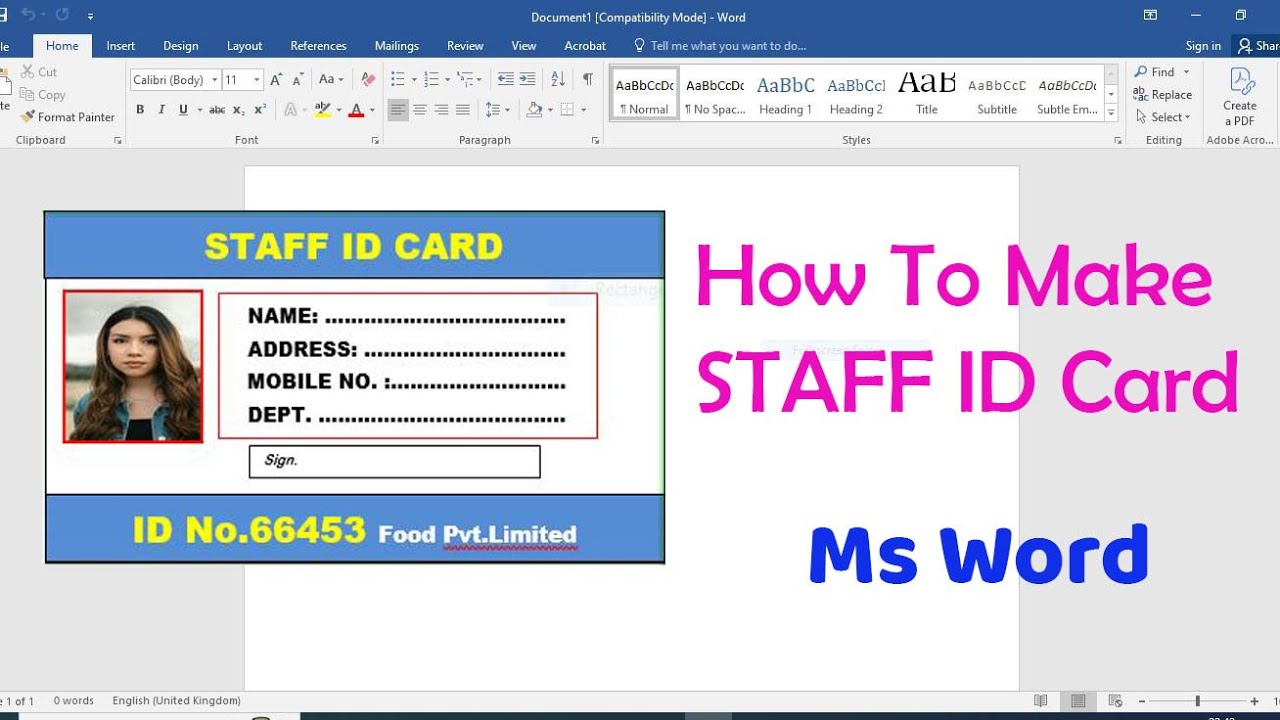Switch to Read Mode view icon
The height and width of the screenshot is (720, 1280).
point(1041,701)
